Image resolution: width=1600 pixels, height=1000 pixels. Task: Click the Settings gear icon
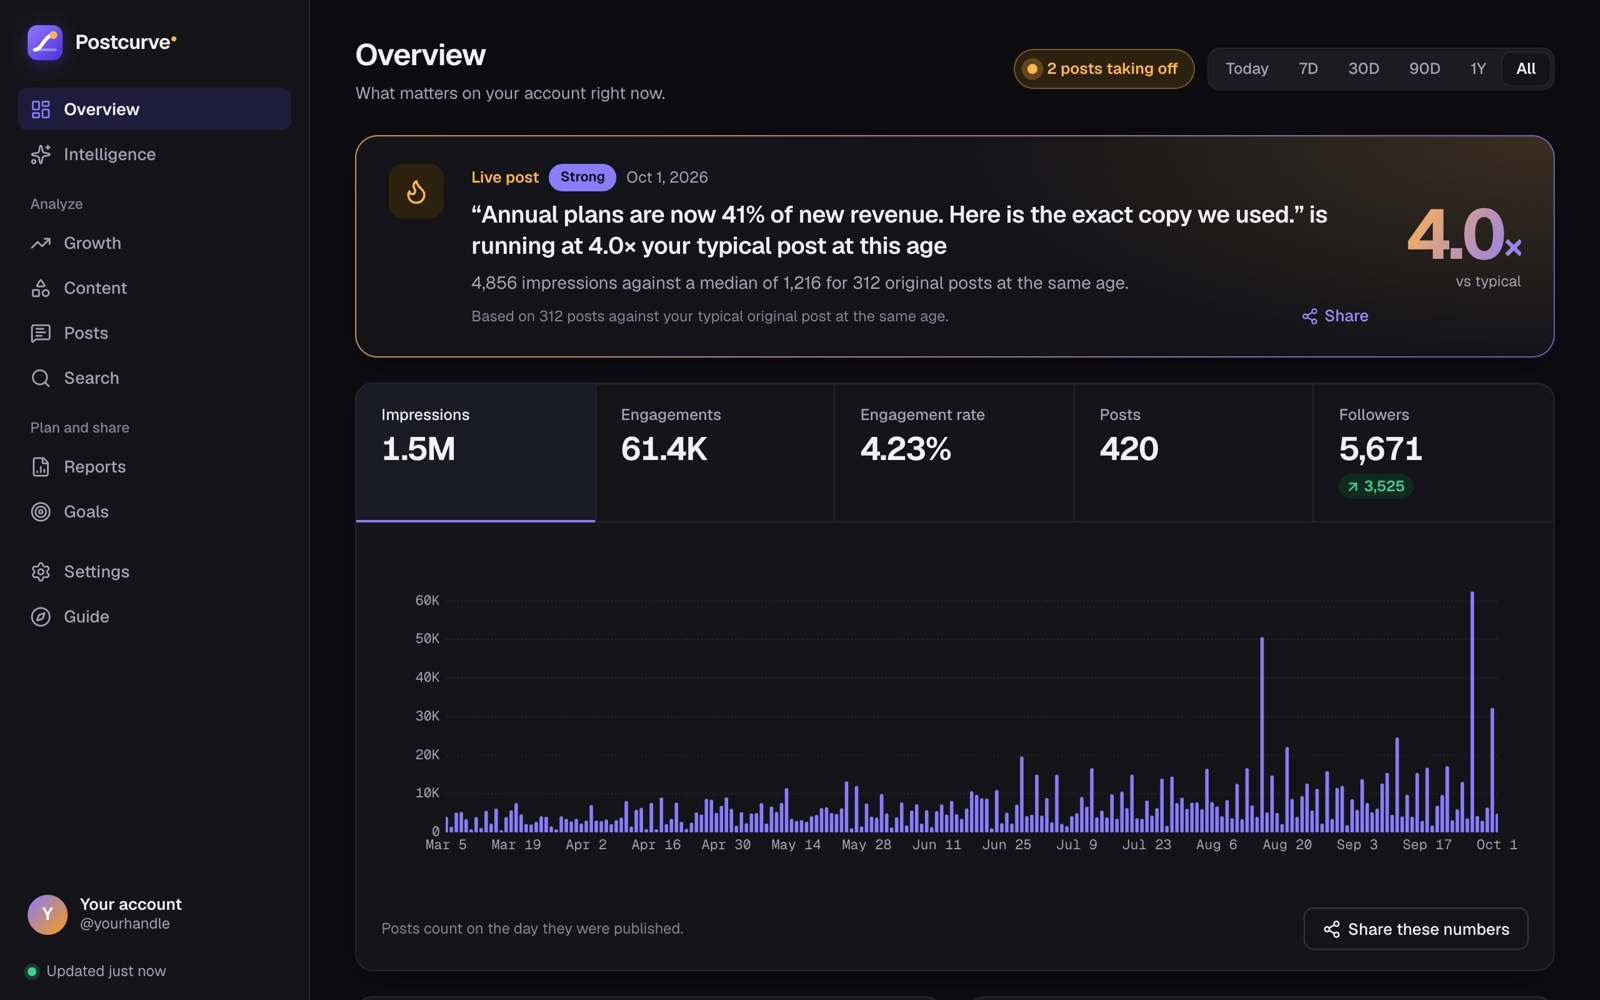tap(41, 572)
